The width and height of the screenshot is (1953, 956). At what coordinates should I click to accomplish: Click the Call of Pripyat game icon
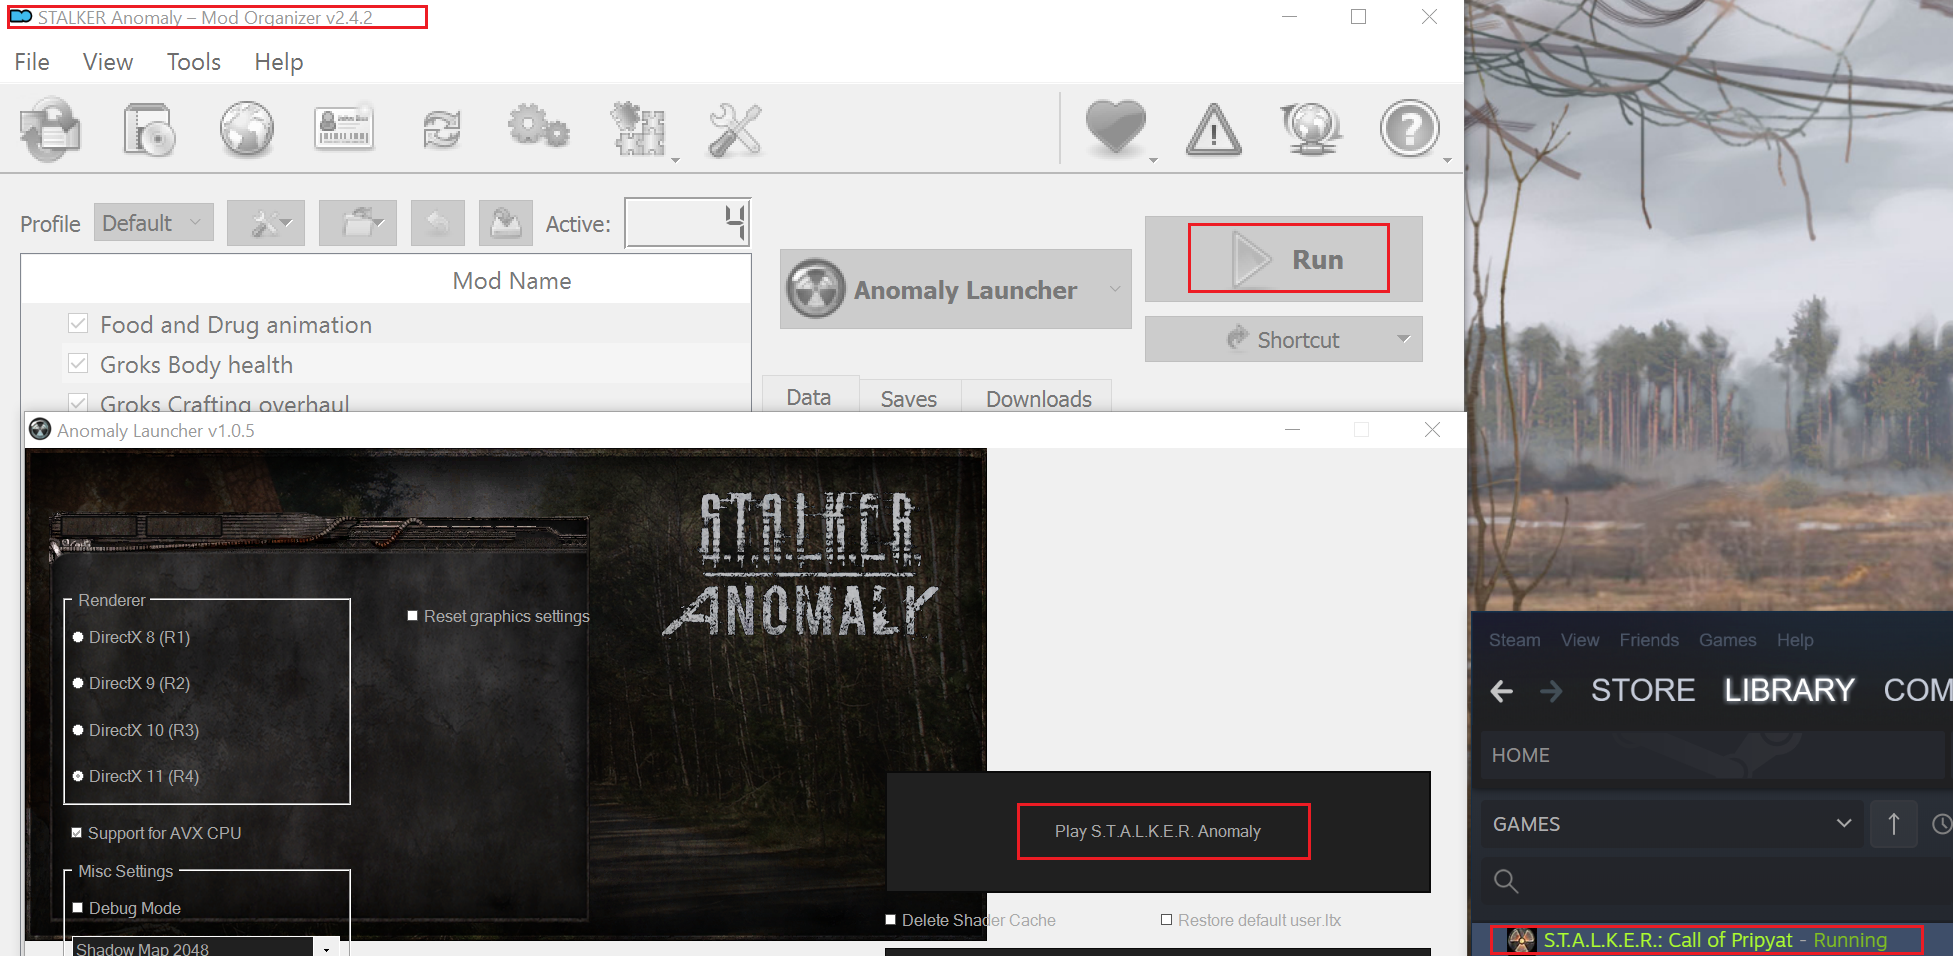tap(1521, 940)
